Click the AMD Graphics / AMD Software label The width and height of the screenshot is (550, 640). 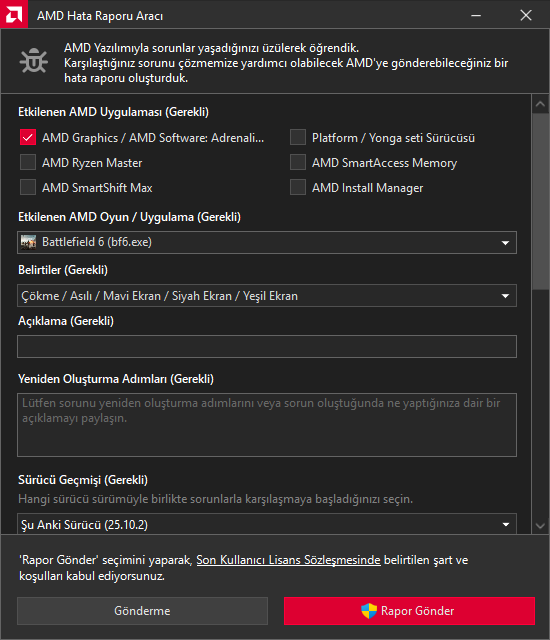point(153,138)
